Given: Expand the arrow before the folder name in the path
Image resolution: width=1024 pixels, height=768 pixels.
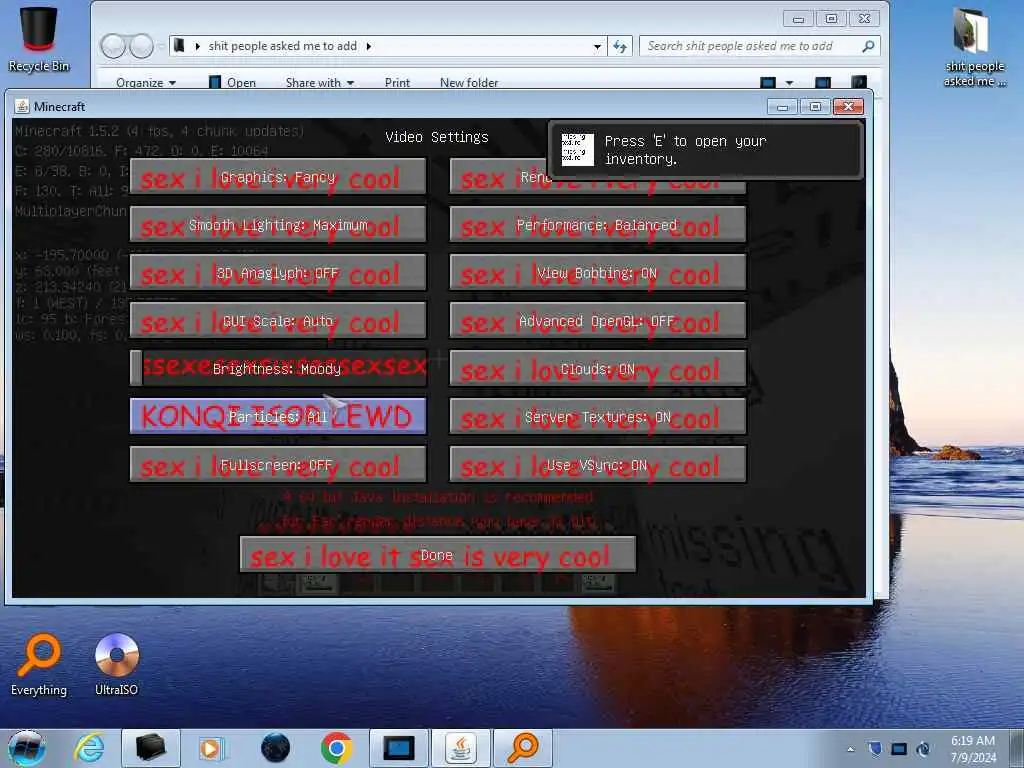Looking at the screenshot, I should pyautogui.click(x=197, y=46).
